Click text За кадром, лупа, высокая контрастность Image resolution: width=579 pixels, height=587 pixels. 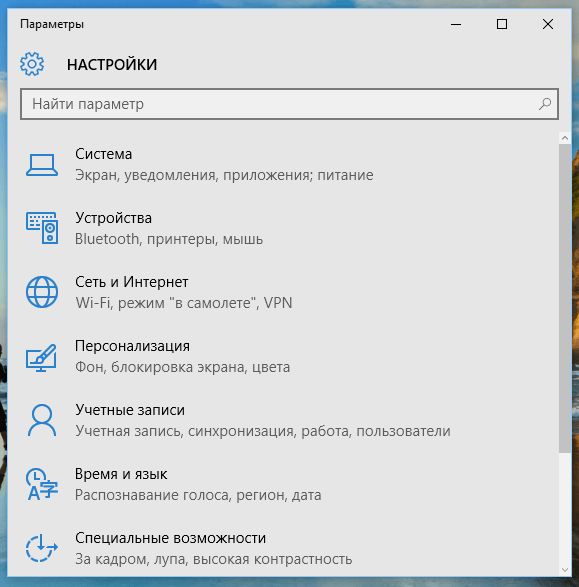point(214,559)
